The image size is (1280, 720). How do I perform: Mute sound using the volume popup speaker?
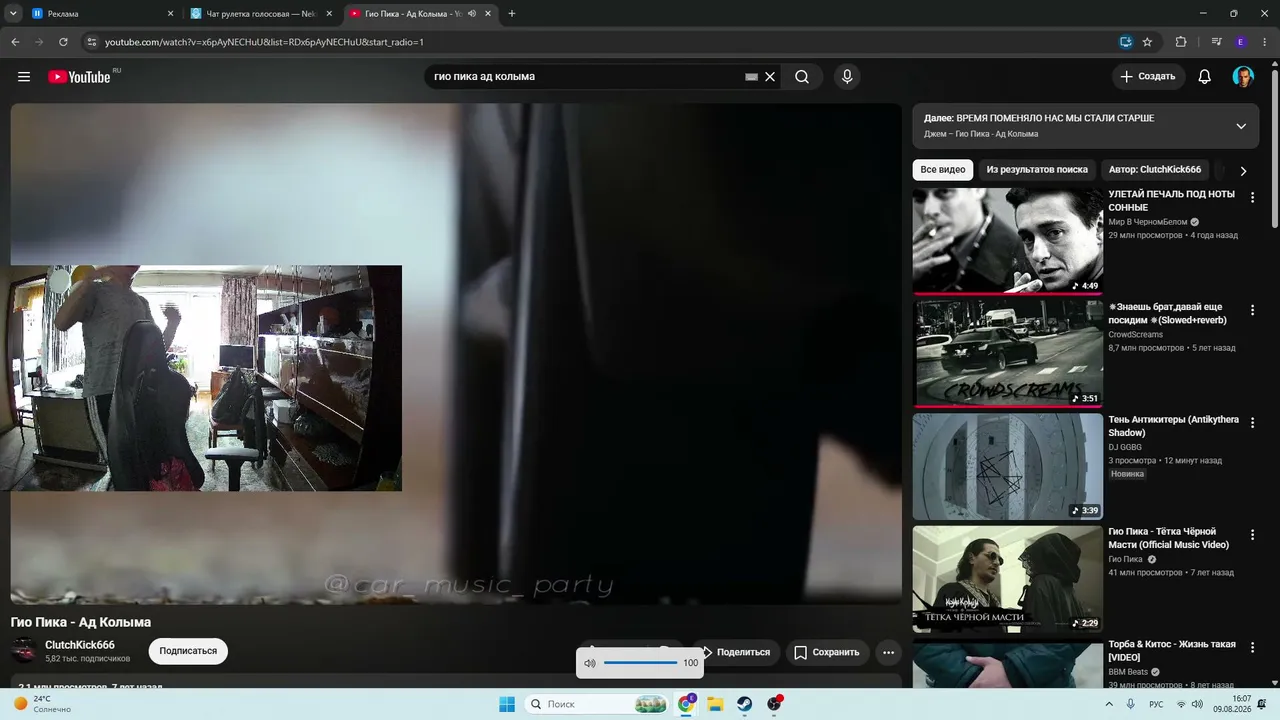coord(590,663)
